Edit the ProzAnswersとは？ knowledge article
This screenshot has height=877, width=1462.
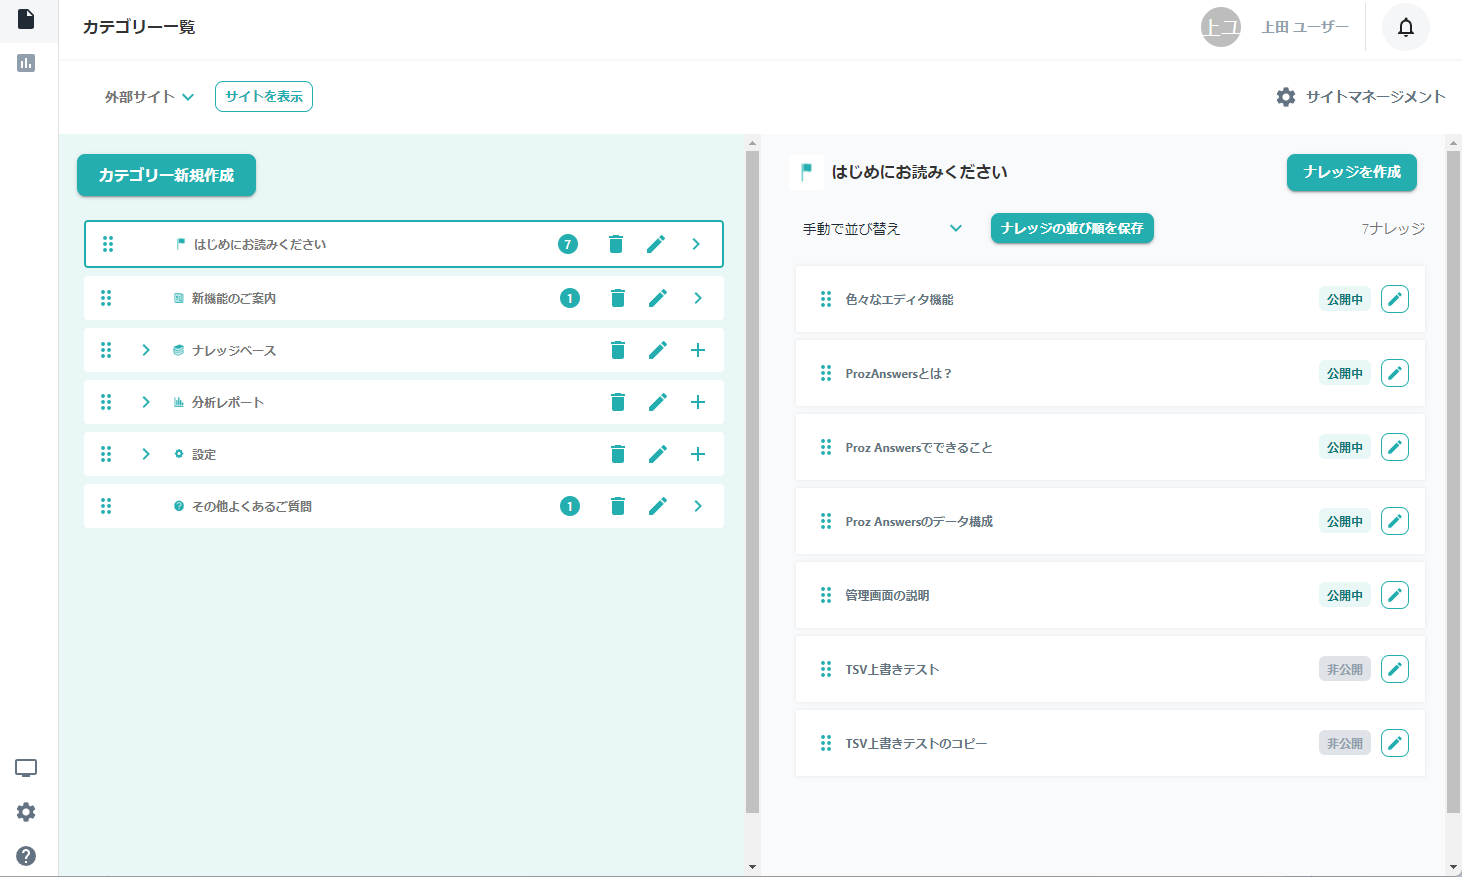(1394, 373)
